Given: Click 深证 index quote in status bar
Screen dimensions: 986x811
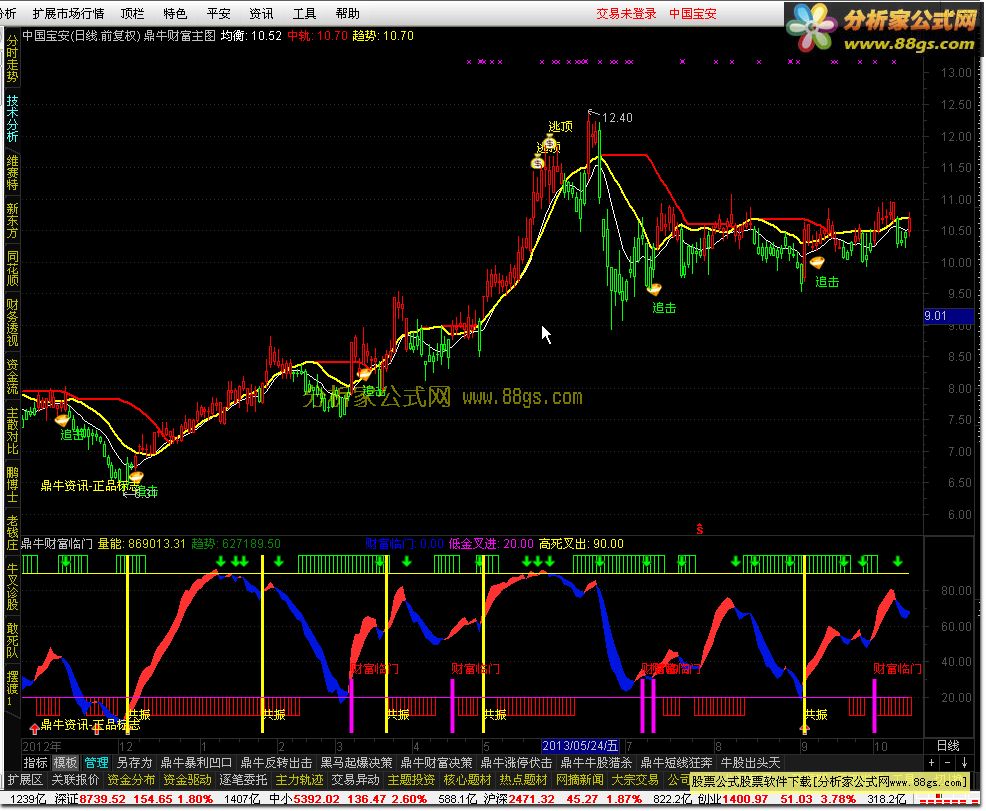Looking at the screenshot, I should 135,799.
